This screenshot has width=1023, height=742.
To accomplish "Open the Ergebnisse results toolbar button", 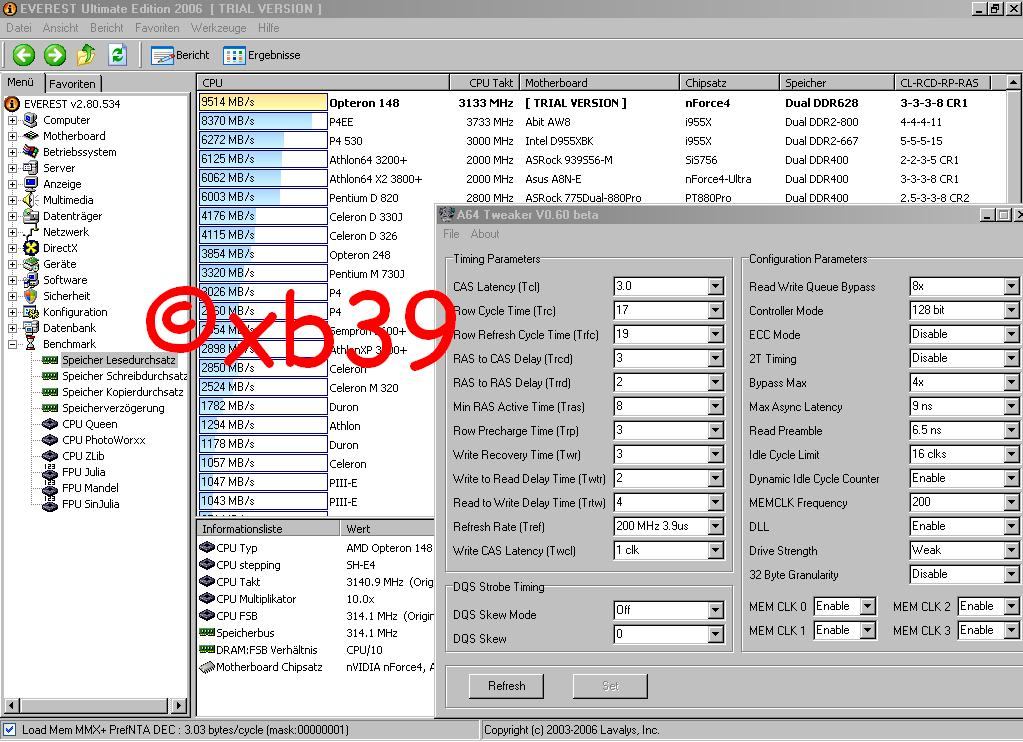I will point(262,55).
